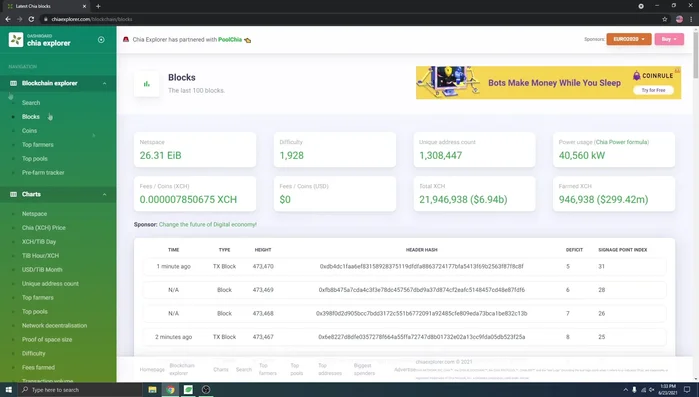
Task: Open Network decentralisation chart
Action: coord(54,325)
